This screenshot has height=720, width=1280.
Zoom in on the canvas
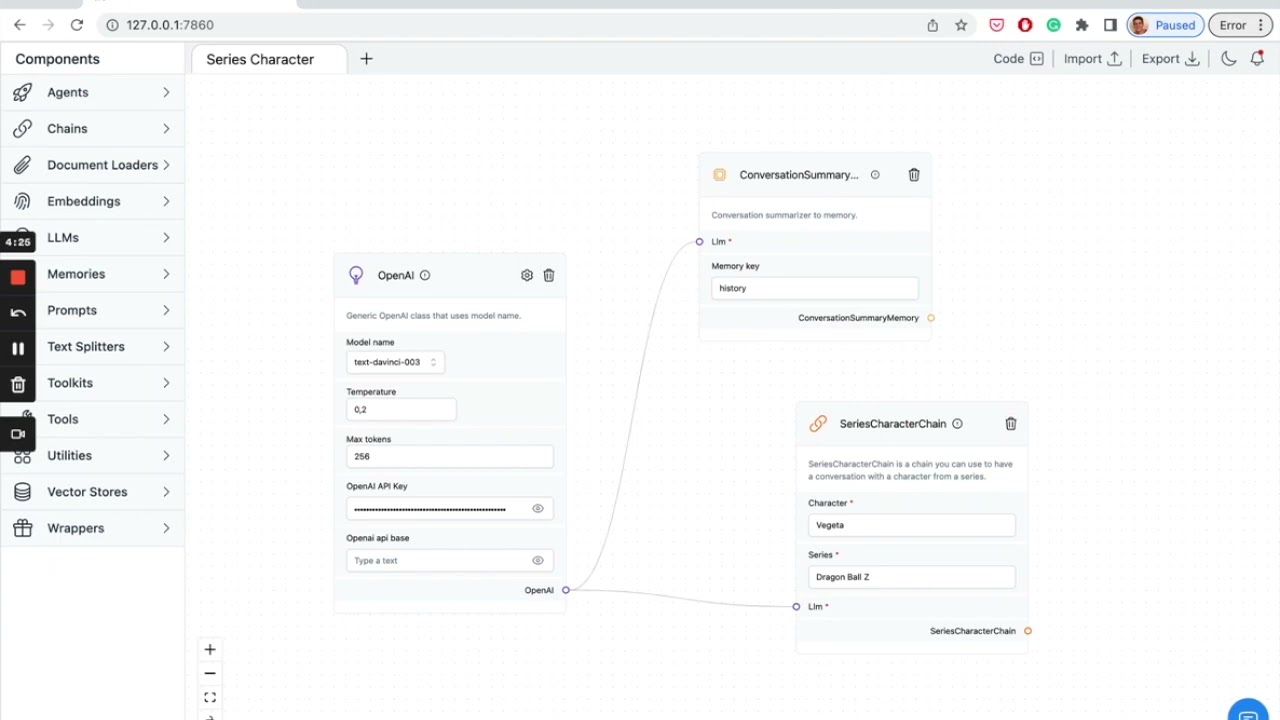click(210, 649)
